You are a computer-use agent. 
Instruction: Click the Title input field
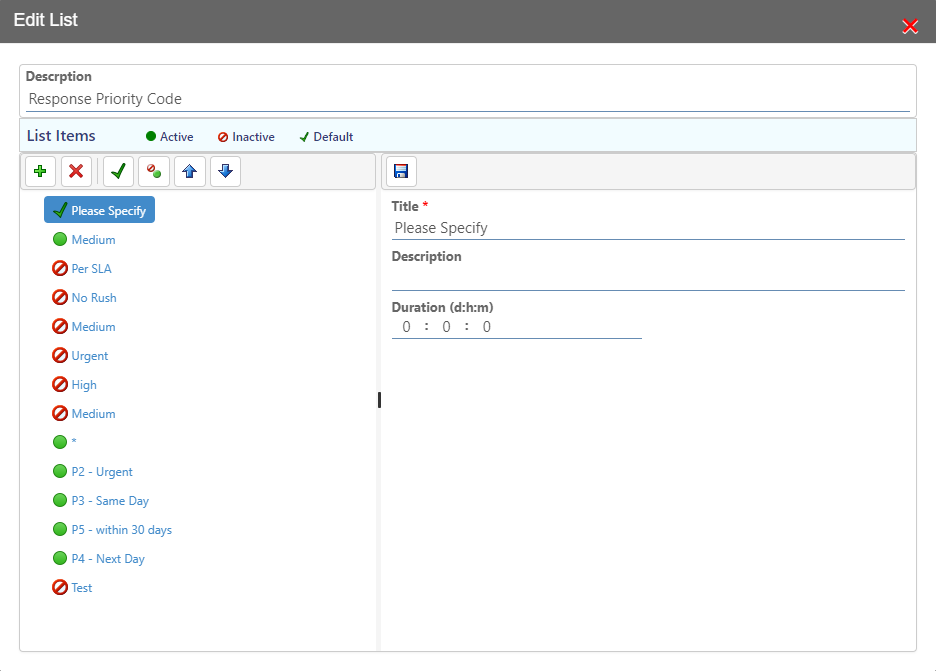tap(648, 228)
